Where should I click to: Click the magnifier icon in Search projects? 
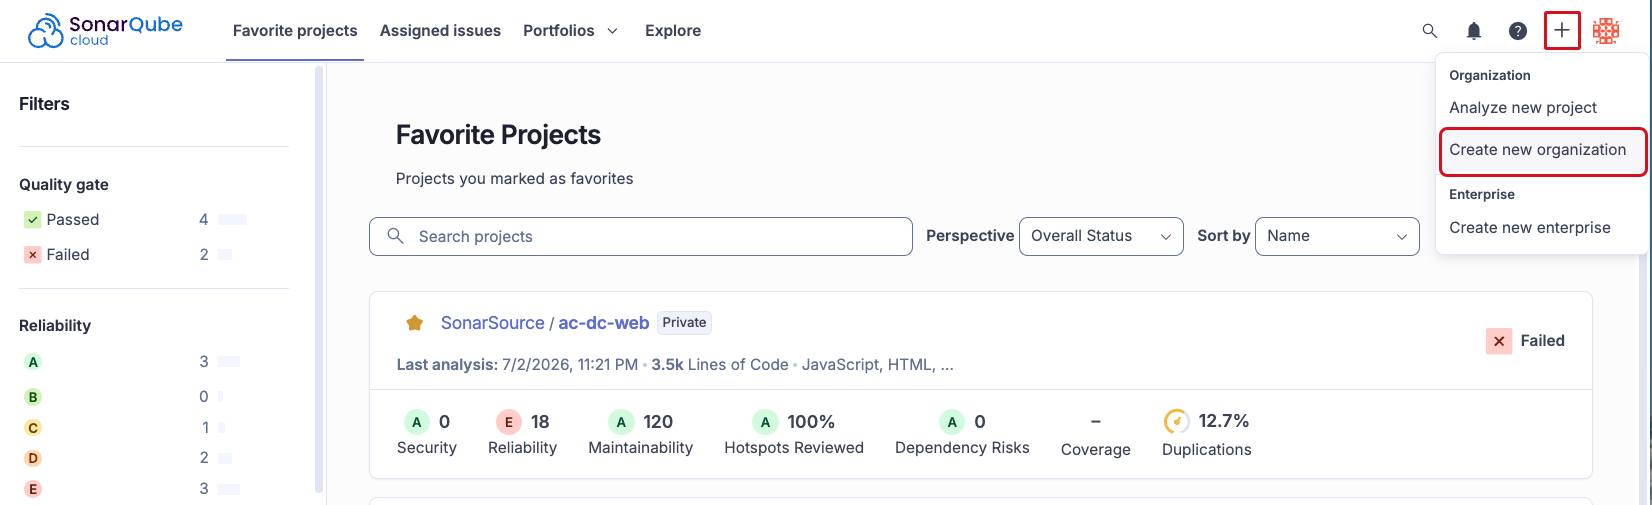click(396, 236)
